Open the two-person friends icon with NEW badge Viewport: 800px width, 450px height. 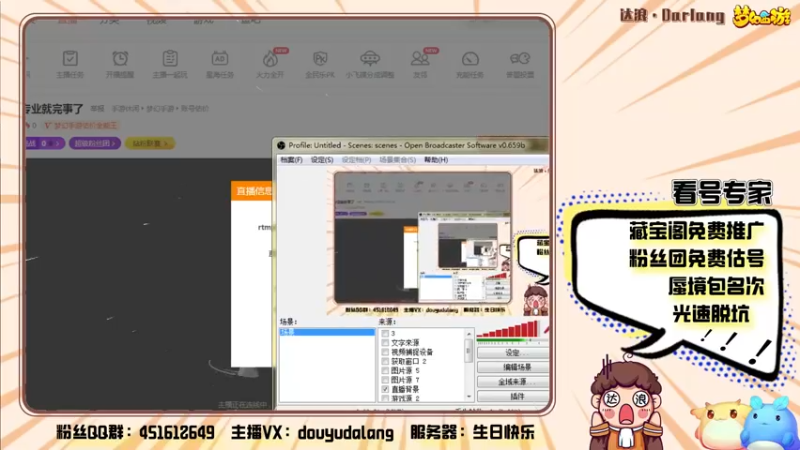coord(420,58)
